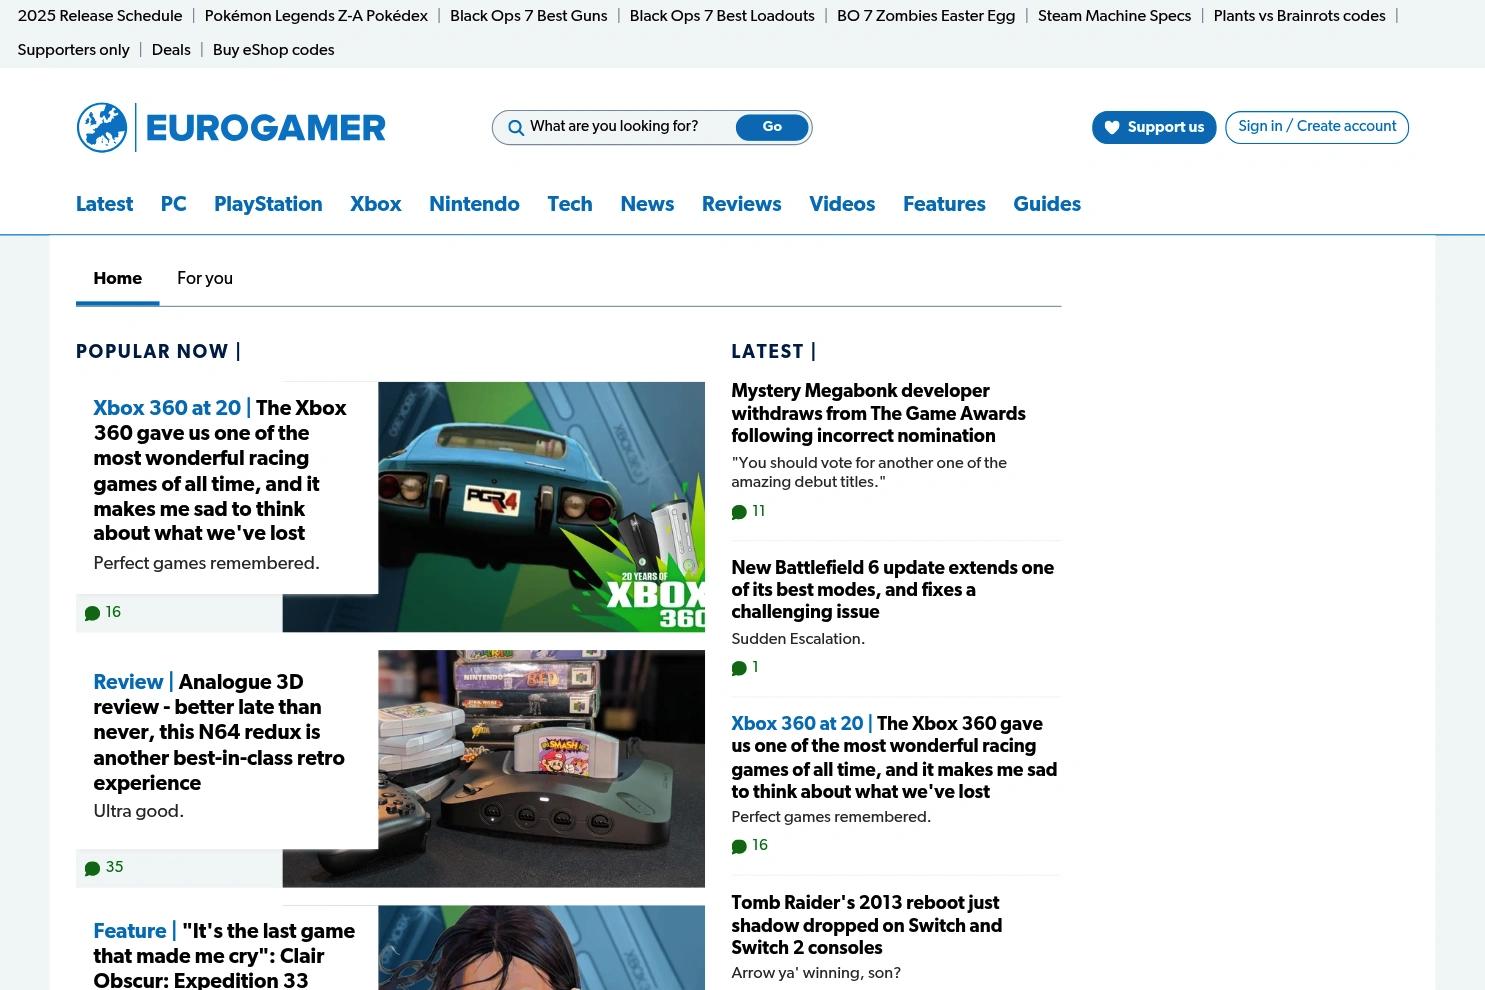
Task: Click the 'Sudden Escalation.' subtitle text
Action: point(798,640)
